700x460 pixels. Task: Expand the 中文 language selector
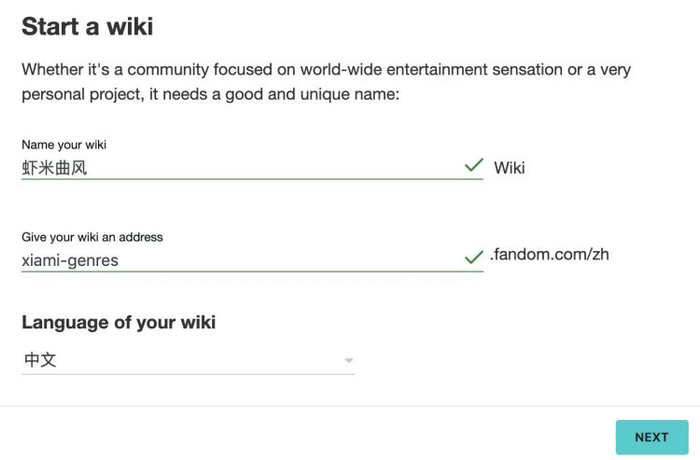(x=188, y=360)
